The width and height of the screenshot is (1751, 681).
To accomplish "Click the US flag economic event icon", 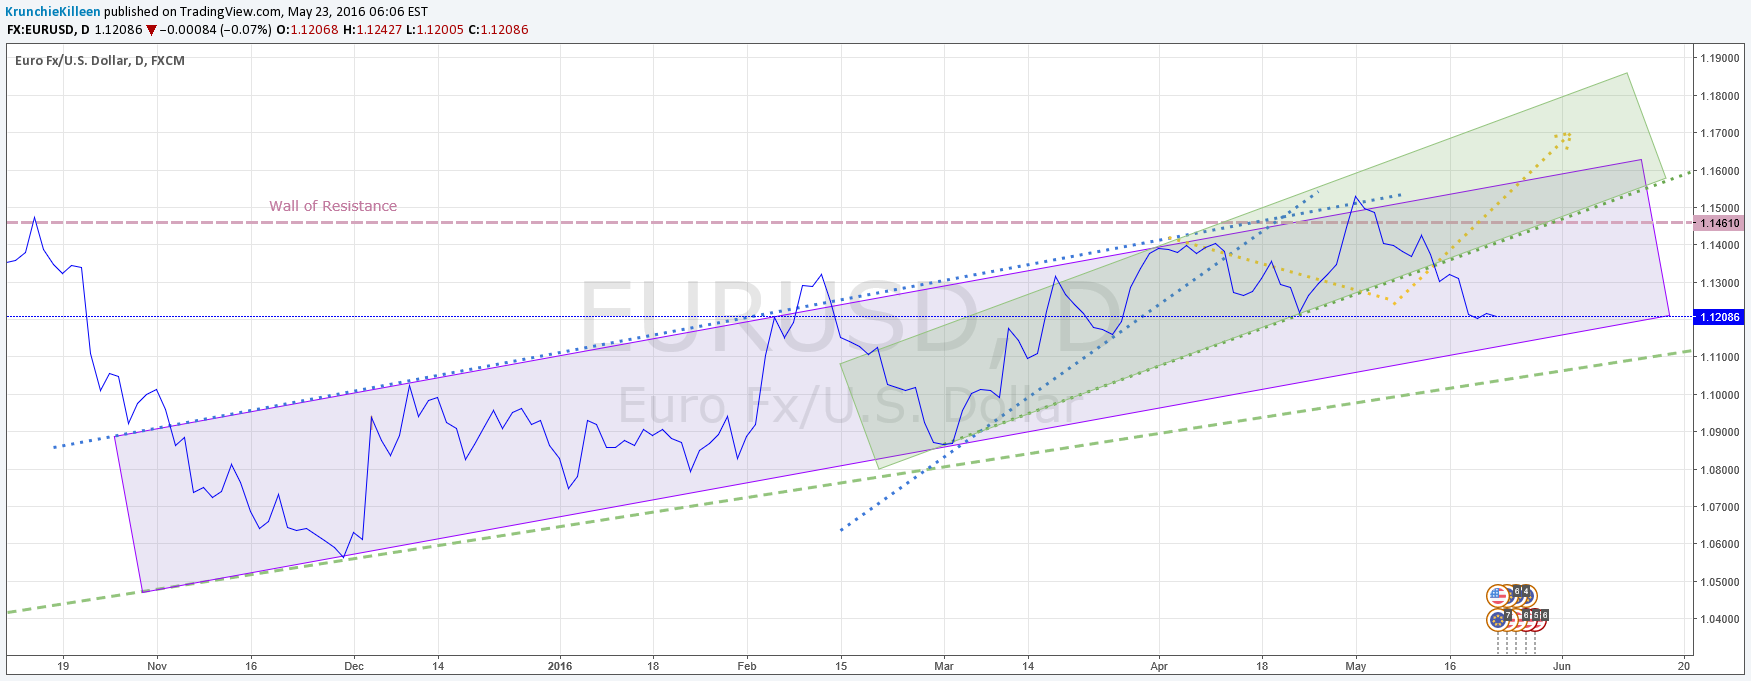I will tap(1498, 596).
